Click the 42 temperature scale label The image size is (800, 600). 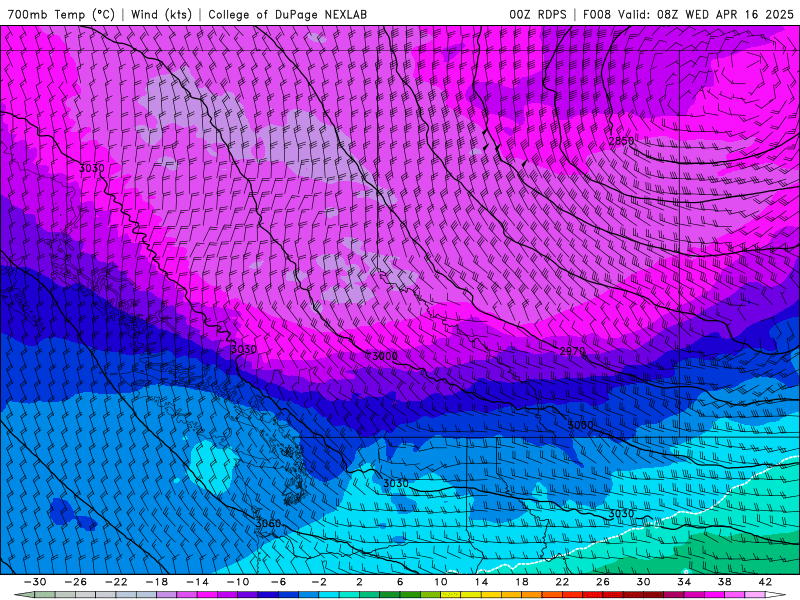pos(765,582)
